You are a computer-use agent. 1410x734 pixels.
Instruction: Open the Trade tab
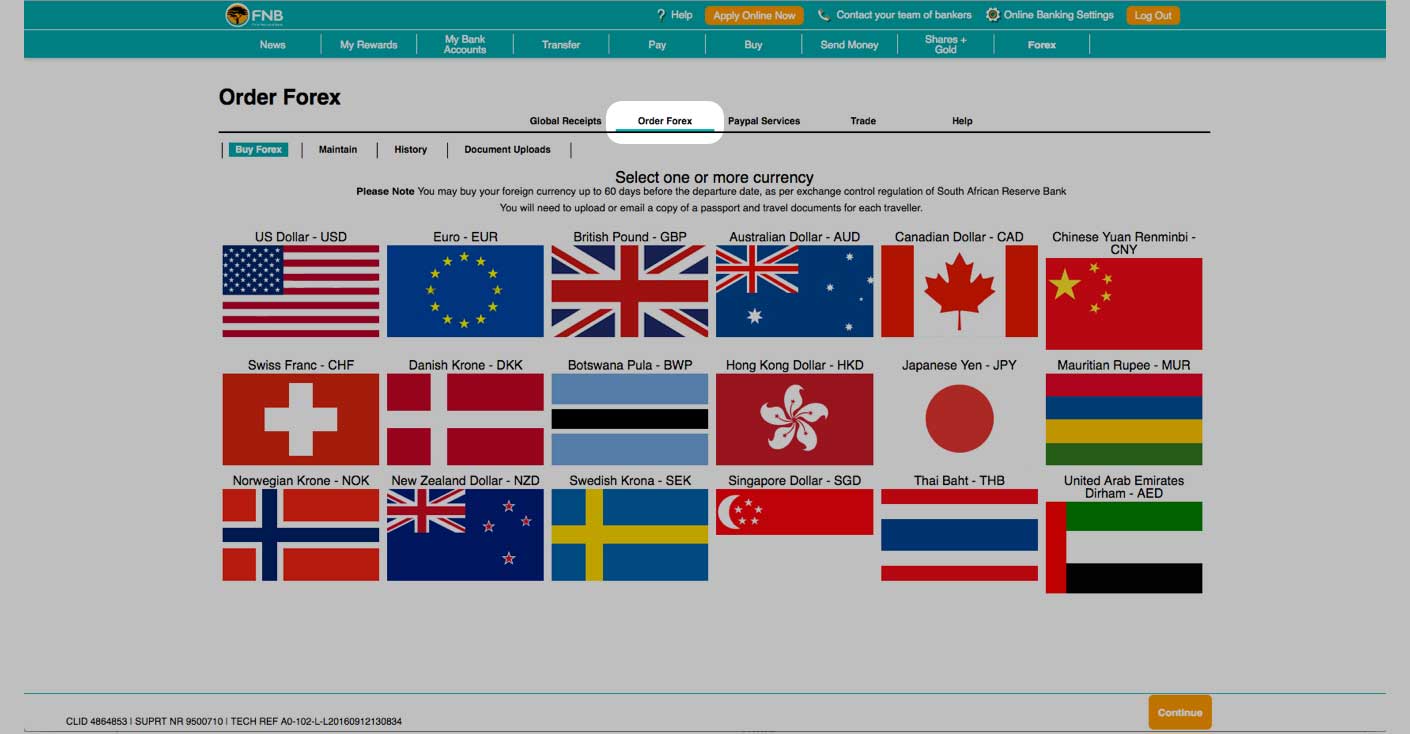click(x=863, y=121)
